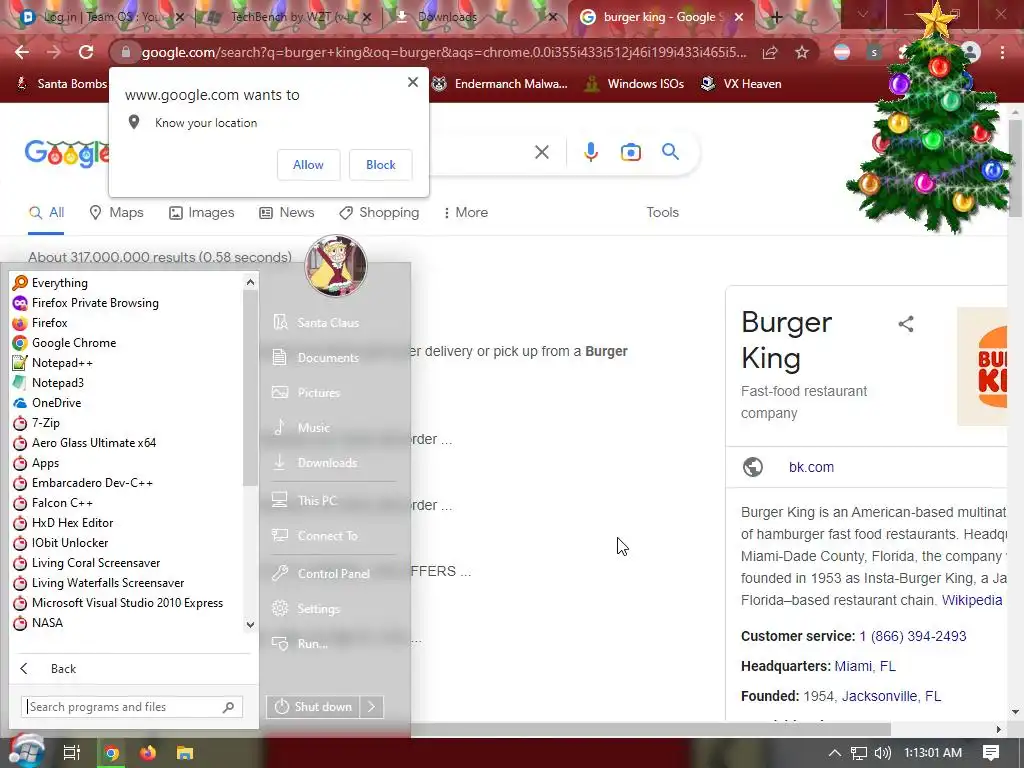Image resolution: width=1024 pixels, height=768 pixels.
Task: Select the All results tab
Action: pos(46,212)
